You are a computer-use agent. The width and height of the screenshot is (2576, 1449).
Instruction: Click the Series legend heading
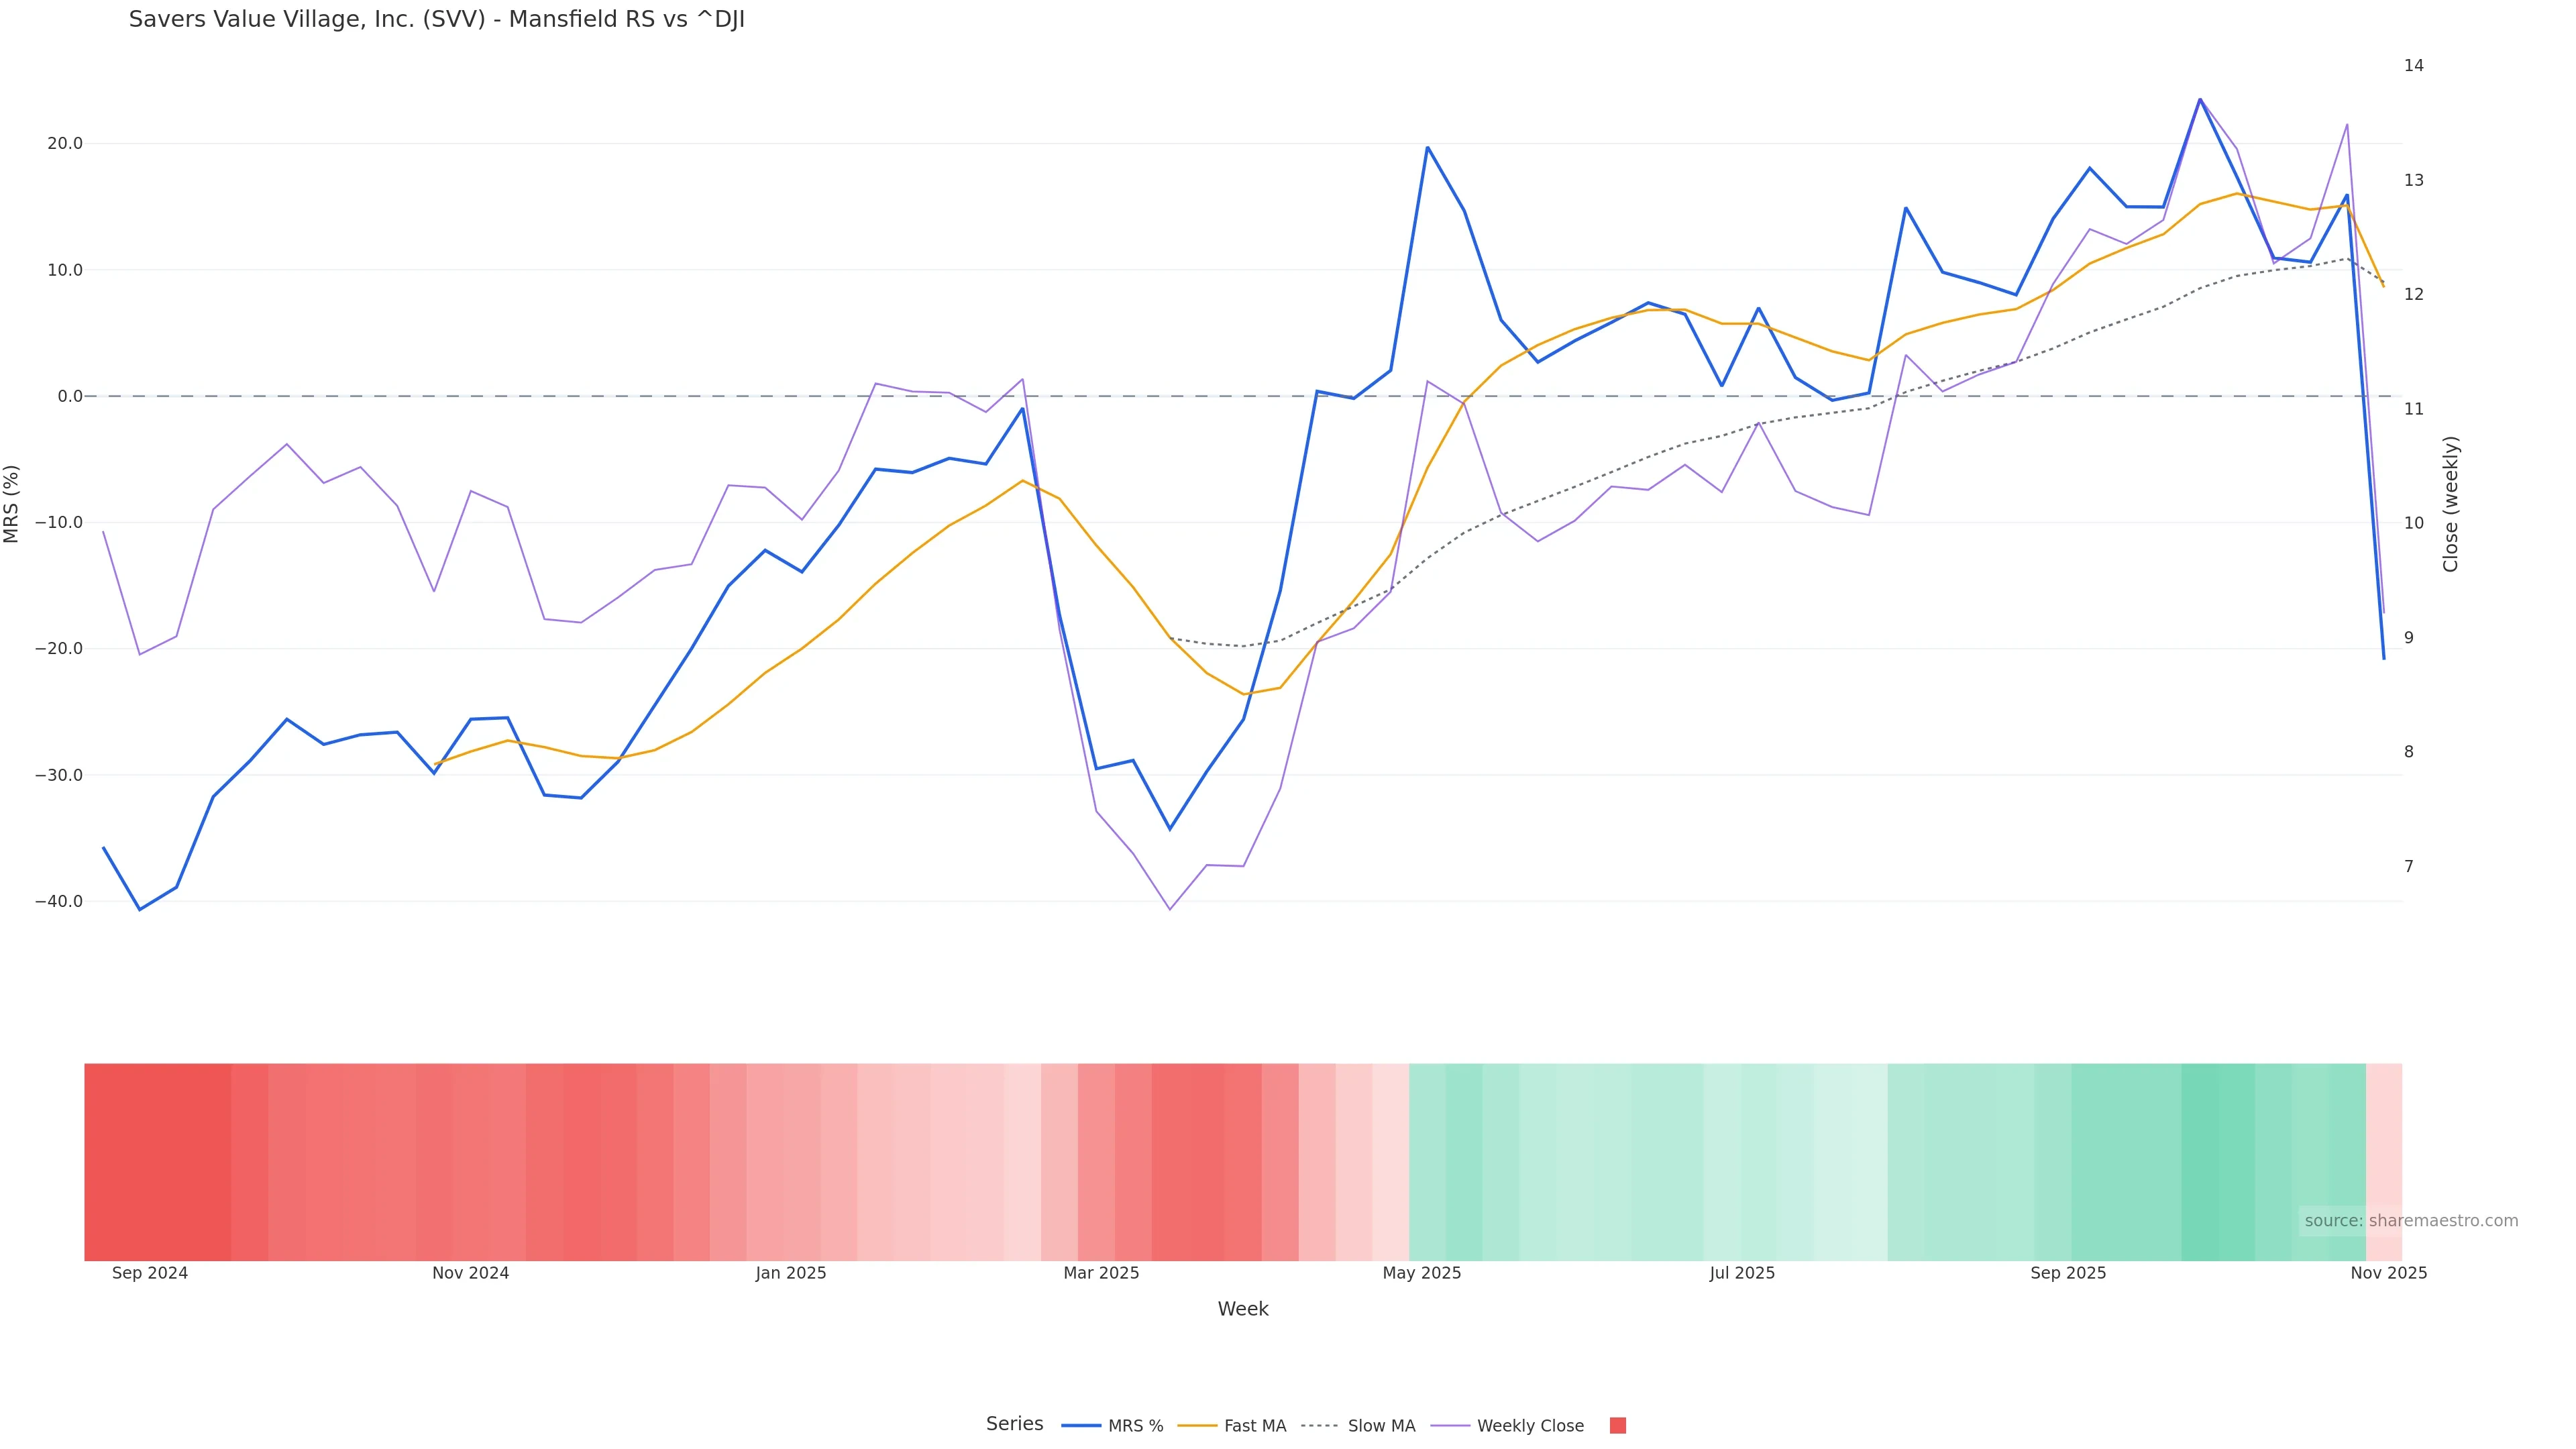pos(1014,1424)
